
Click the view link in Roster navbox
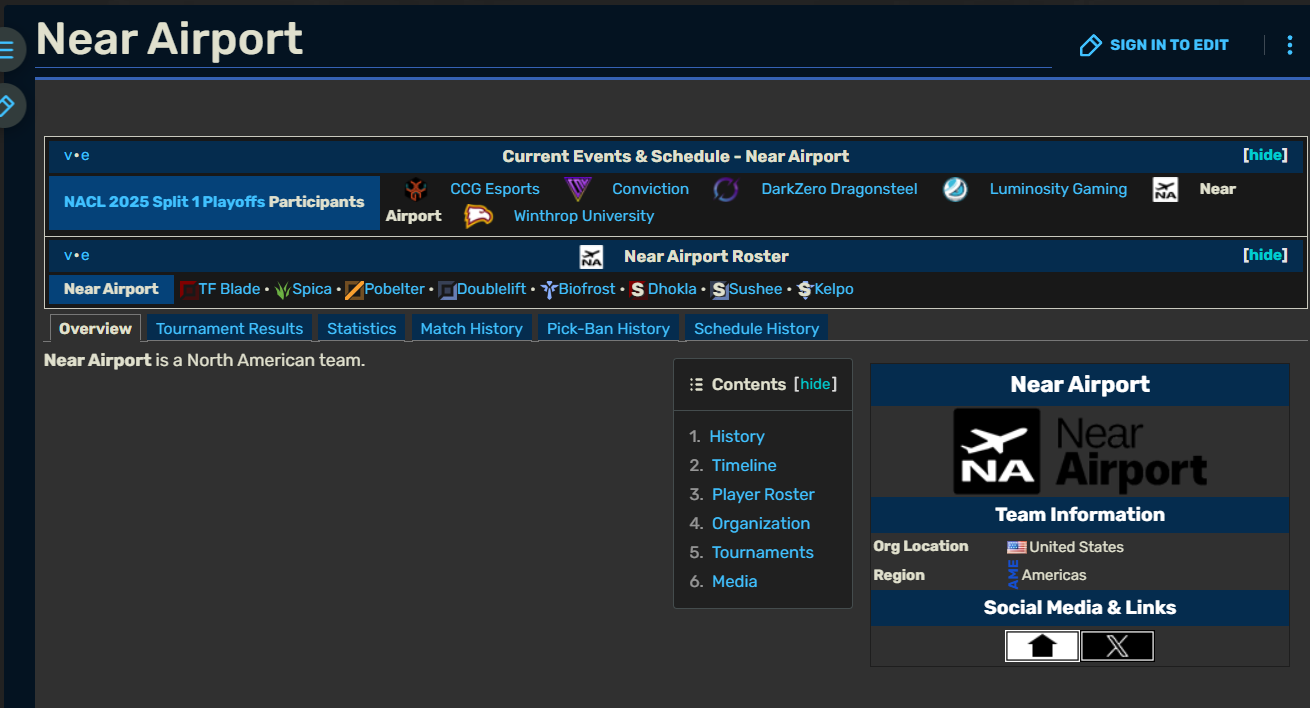[68, 256]
